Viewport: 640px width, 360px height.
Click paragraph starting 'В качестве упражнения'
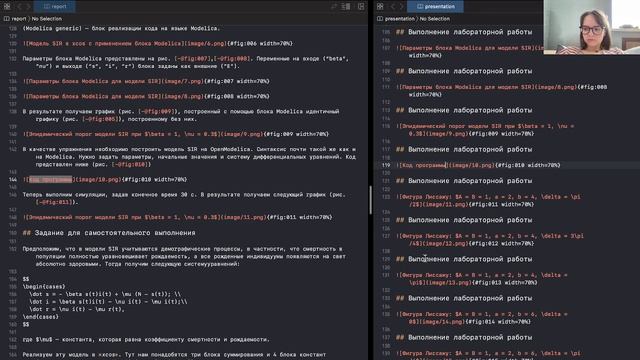pyautogui.click(x=189, y=157)
